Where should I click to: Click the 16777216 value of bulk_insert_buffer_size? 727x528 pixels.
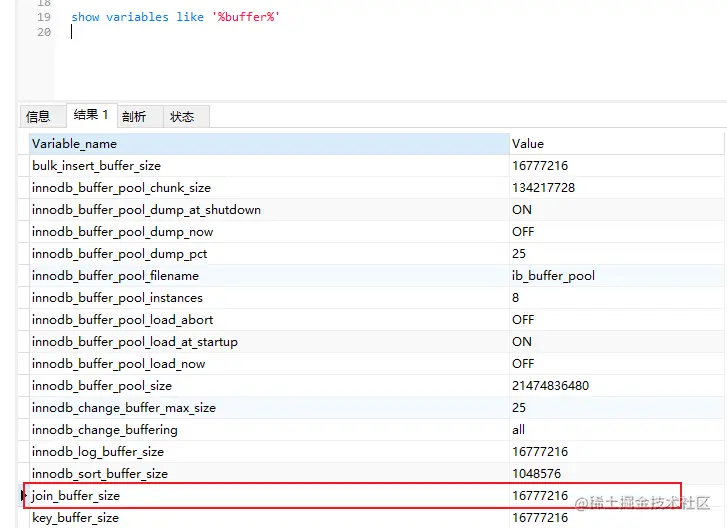pos(540,165)
